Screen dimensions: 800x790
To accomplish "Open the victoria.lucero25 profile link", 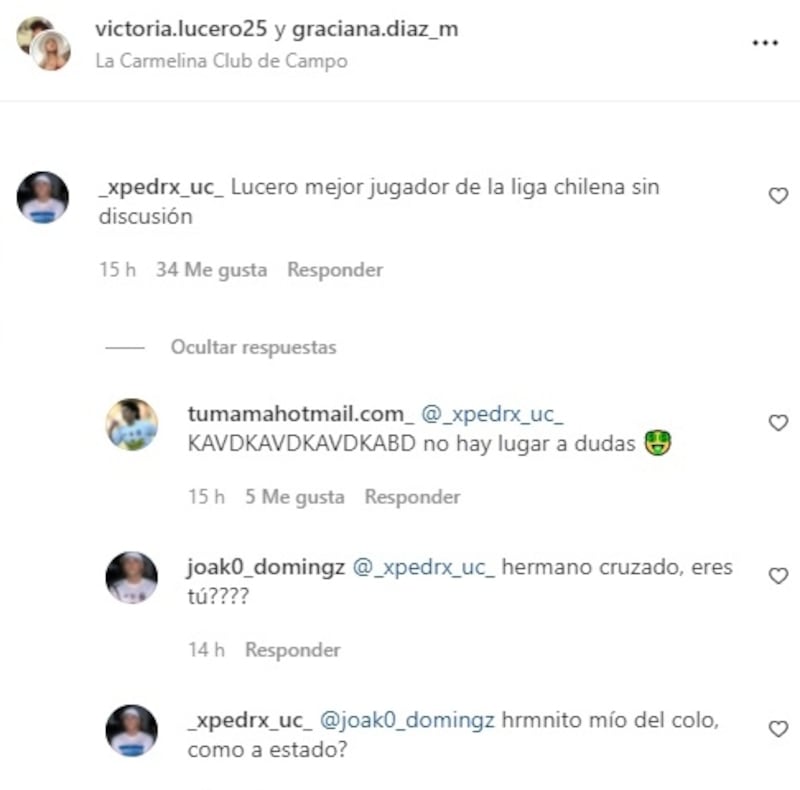I will (181, 29).
